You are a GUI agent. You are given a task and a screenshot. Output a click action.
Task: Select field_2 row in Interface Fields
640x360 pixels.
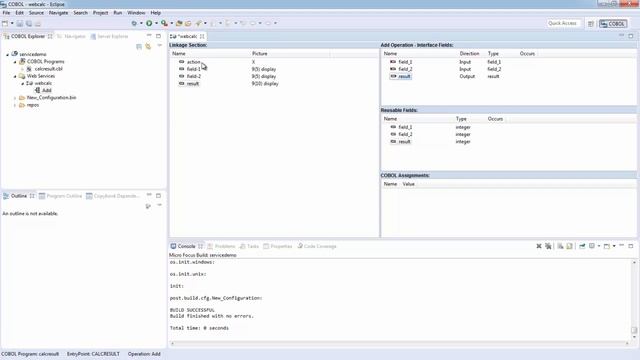click(x=508, y=69)
